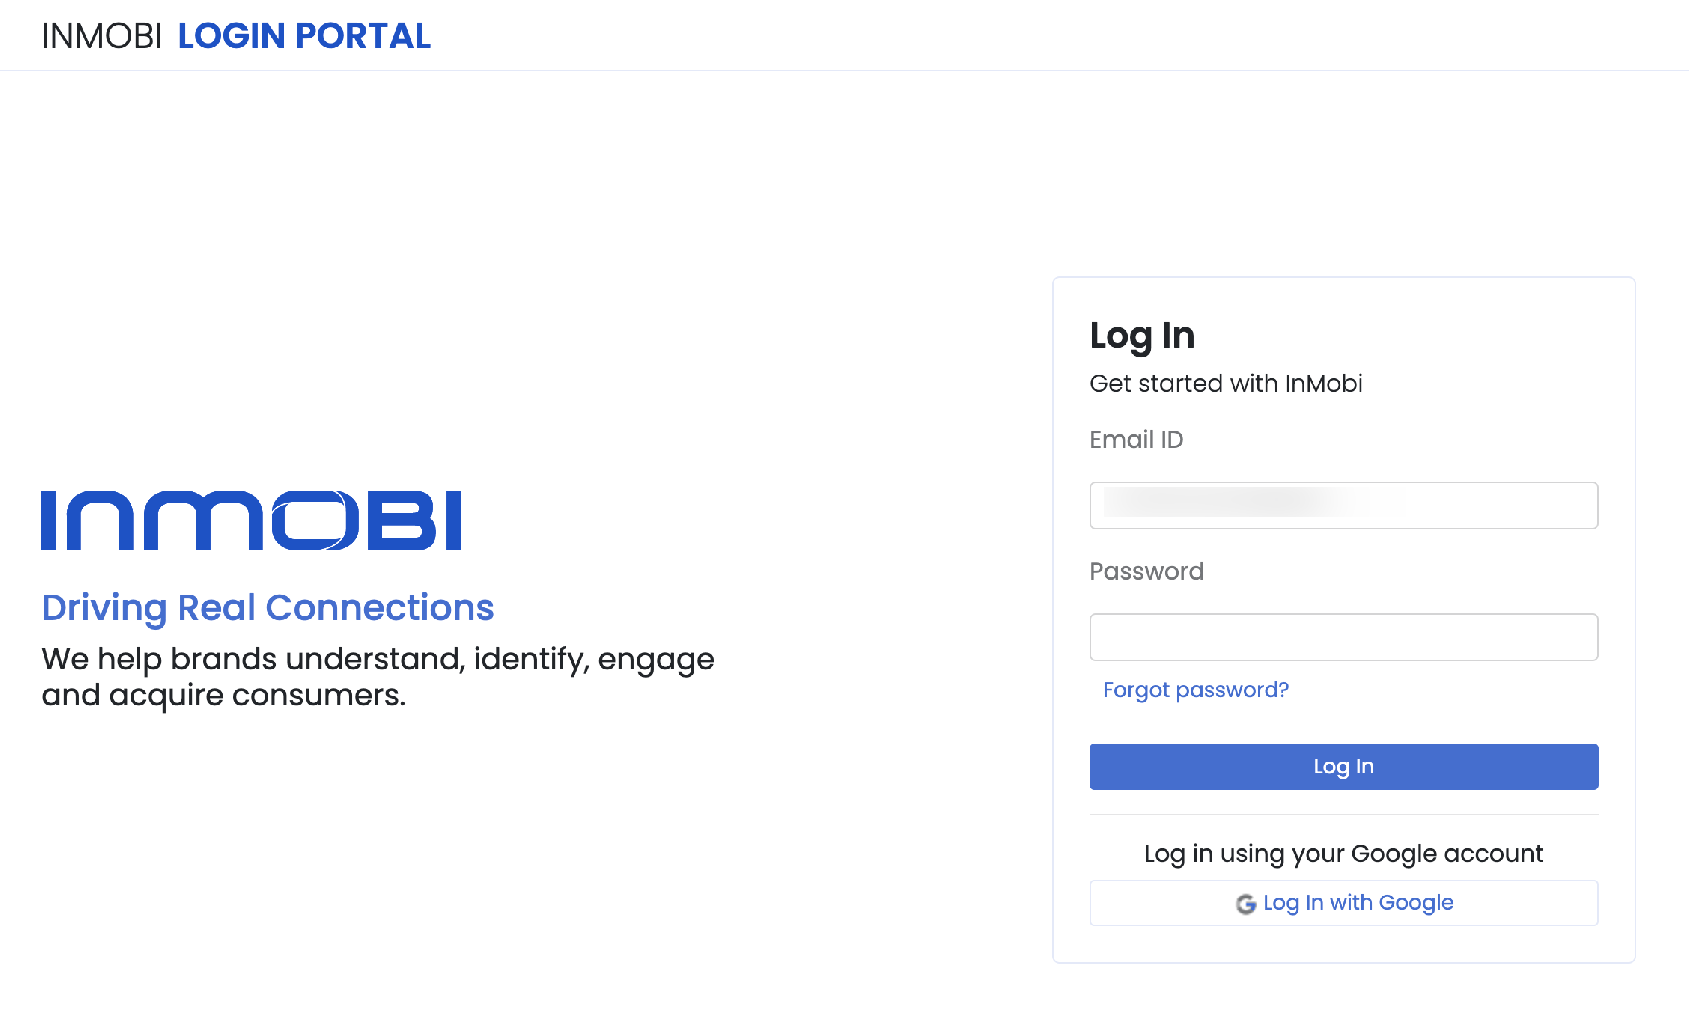Viewport: 1689px width, 1024px height.
Task: Click the letter O in InMobi logo
Action: [315, 520]
